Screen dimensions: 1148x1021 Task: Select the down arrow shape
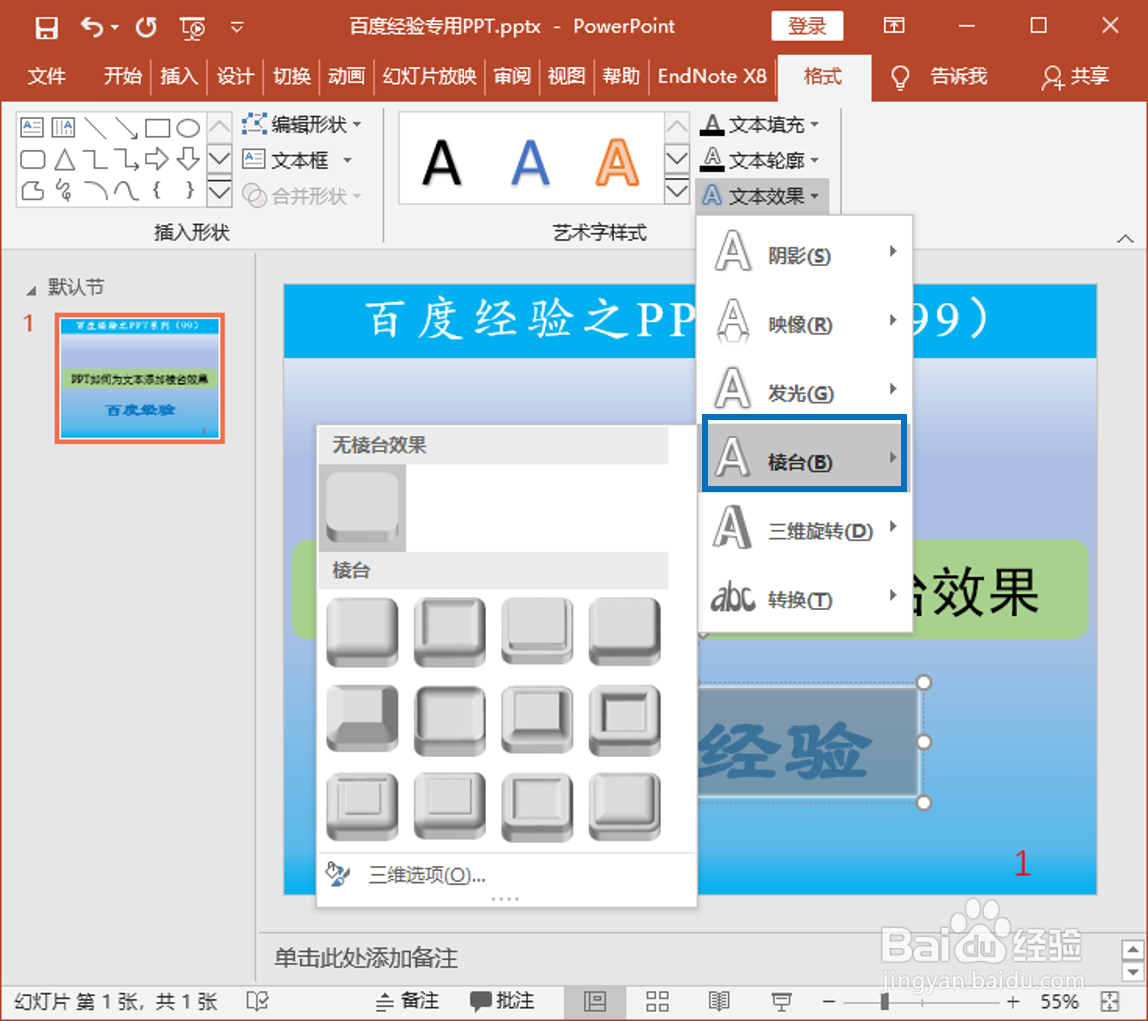tap(188, 159)
